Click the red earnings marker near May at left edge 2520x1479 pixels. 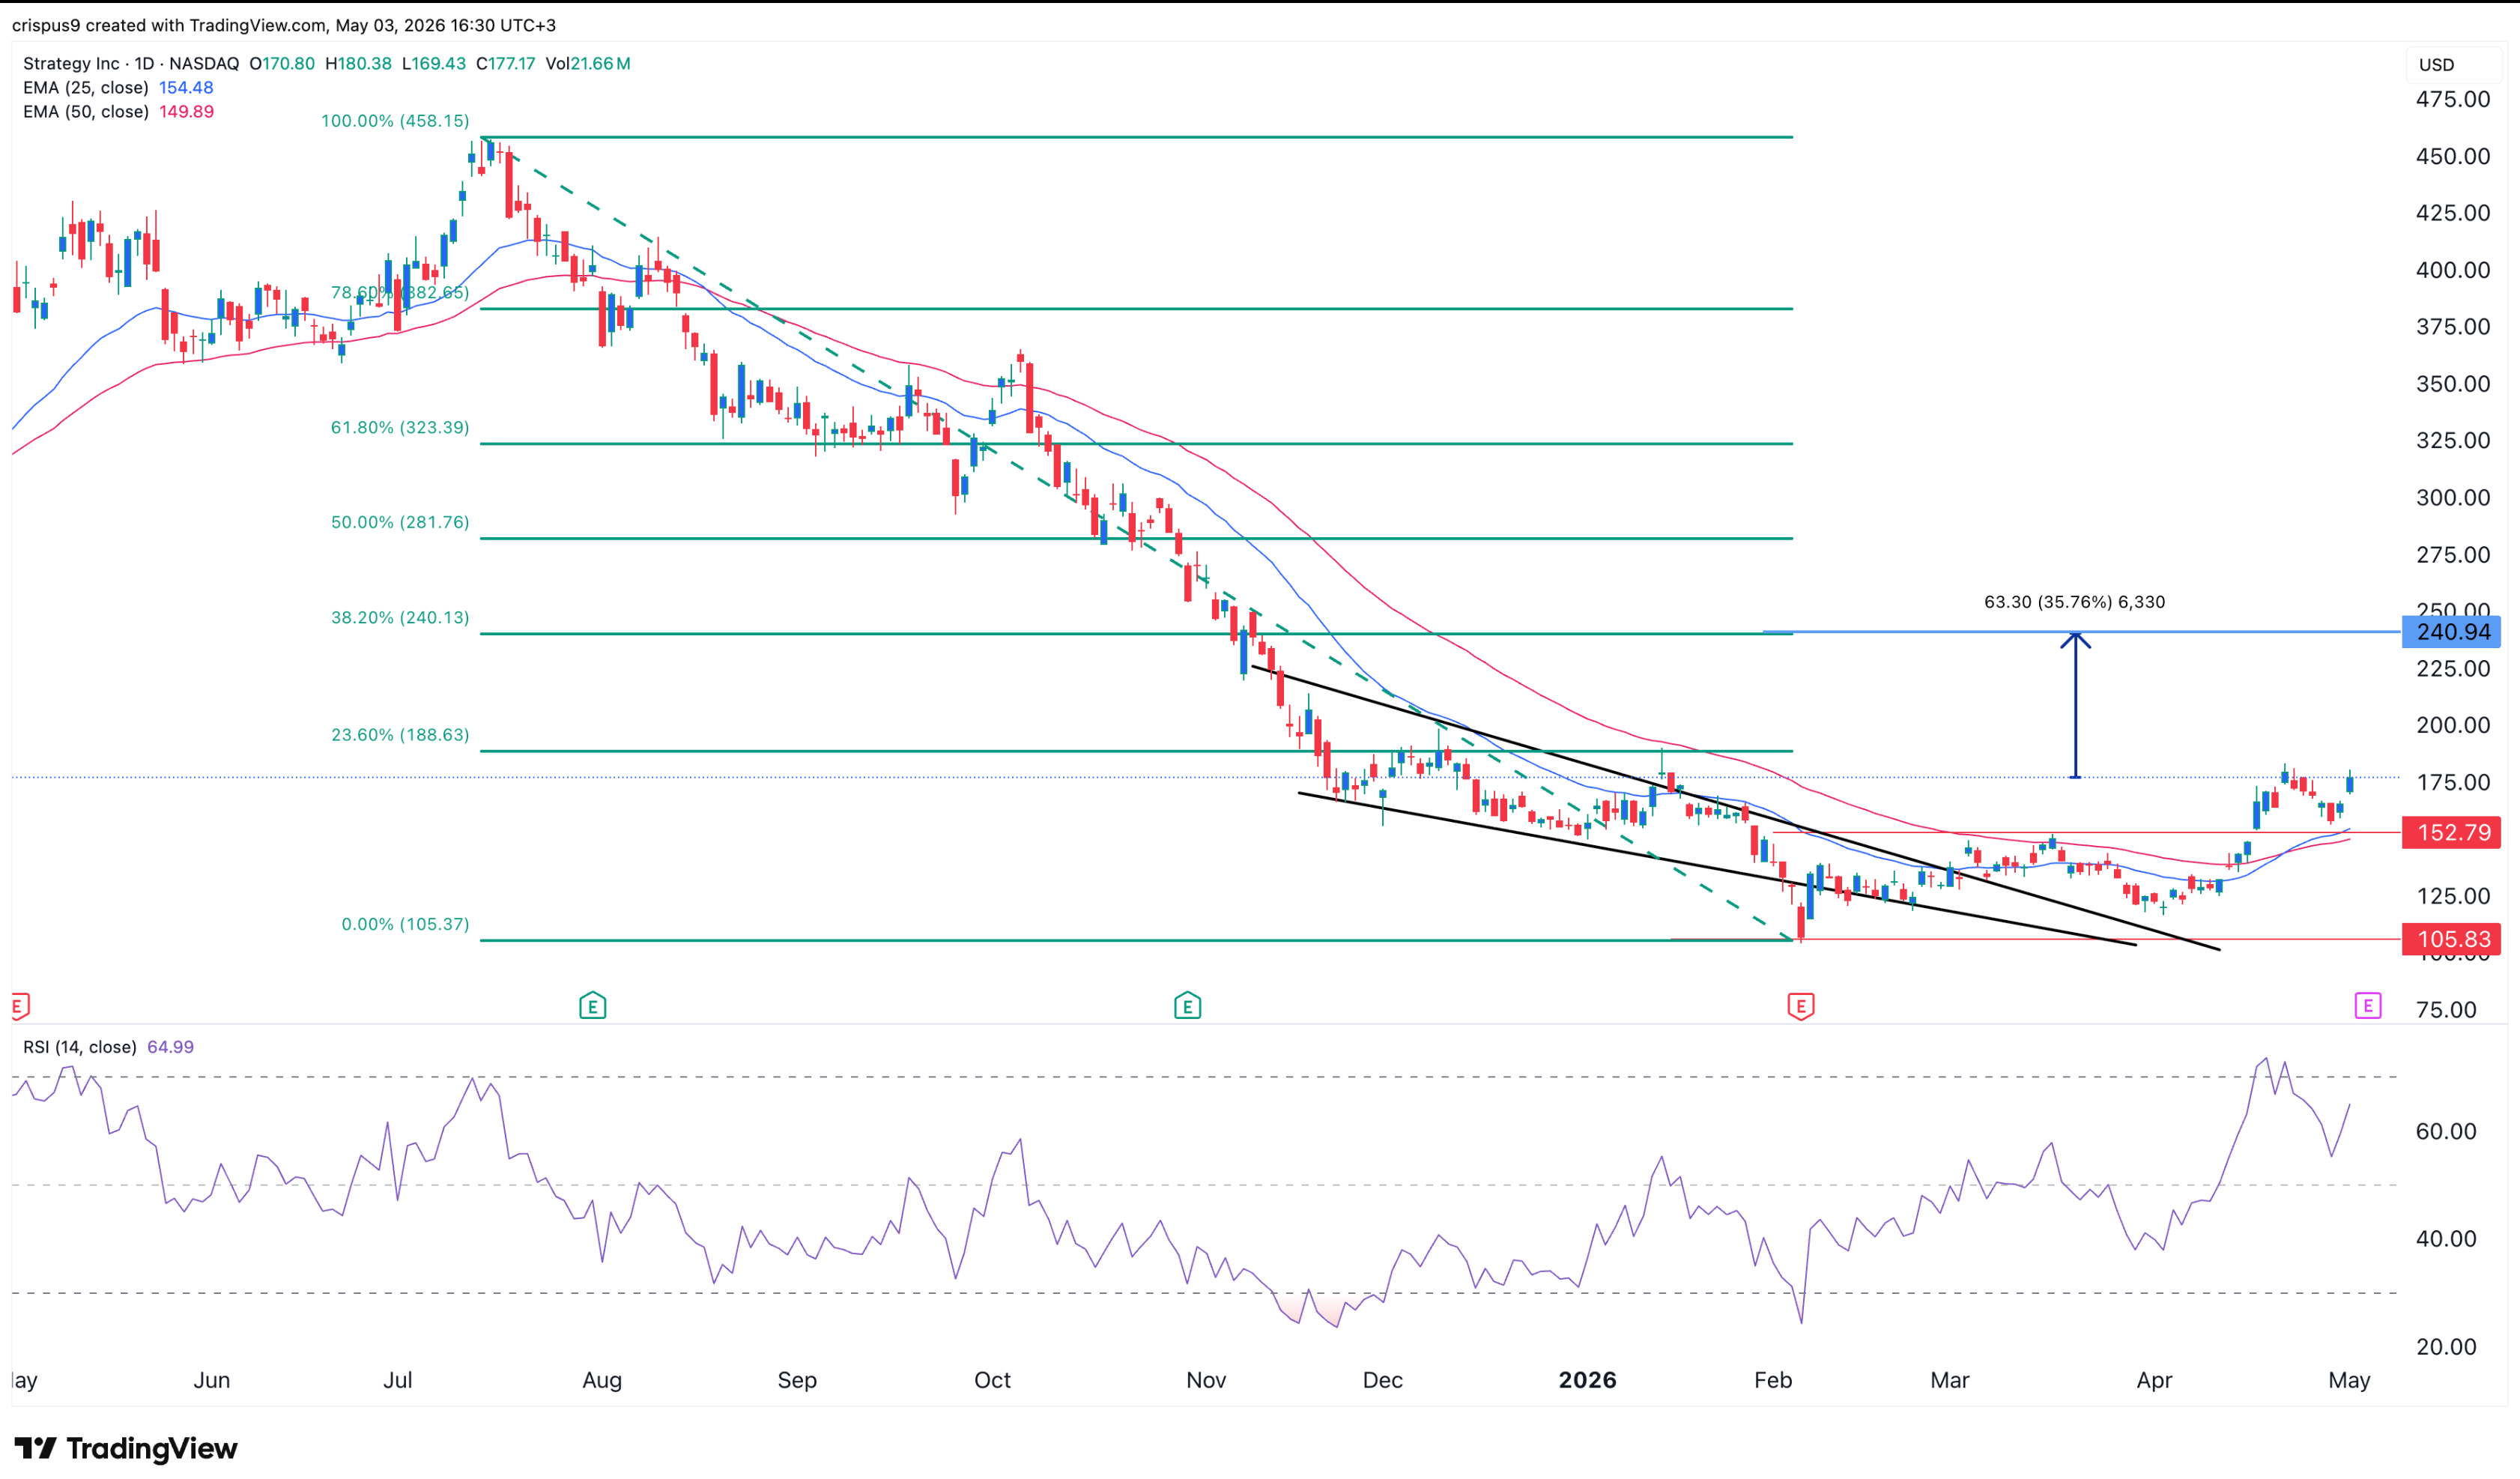20,1005
